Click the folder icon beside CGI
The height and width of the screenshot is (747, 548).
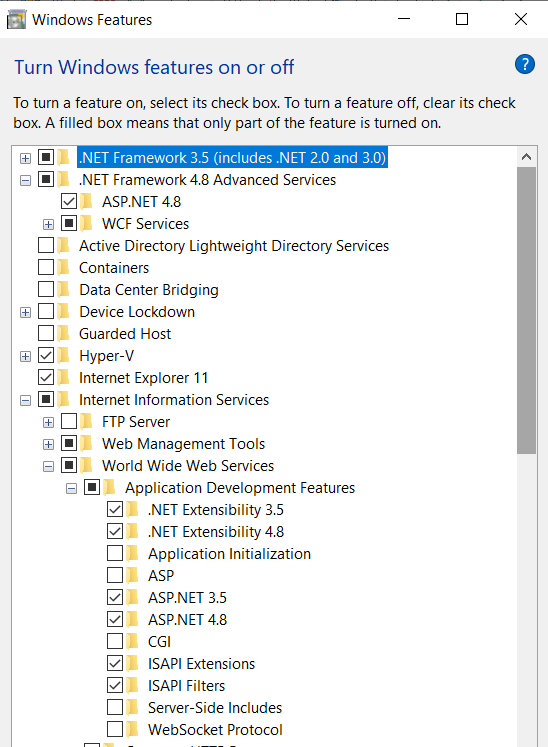click(132, 641)
